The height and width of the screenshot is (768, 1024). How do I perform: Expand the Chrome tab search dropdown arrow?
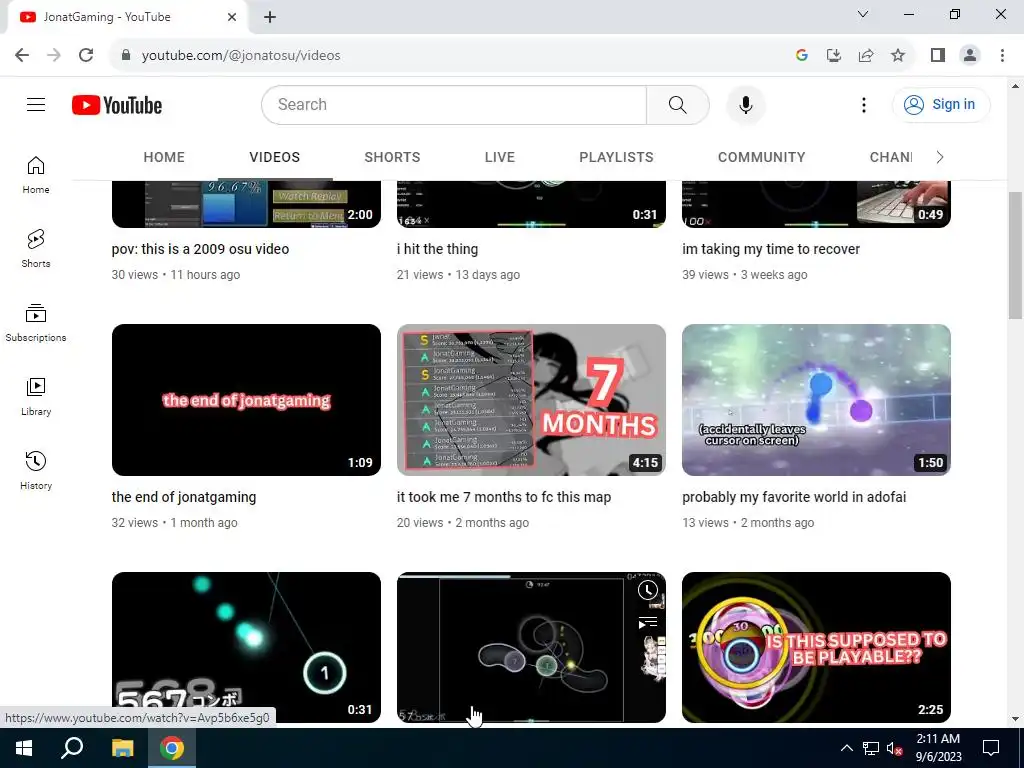pos(863,14)
